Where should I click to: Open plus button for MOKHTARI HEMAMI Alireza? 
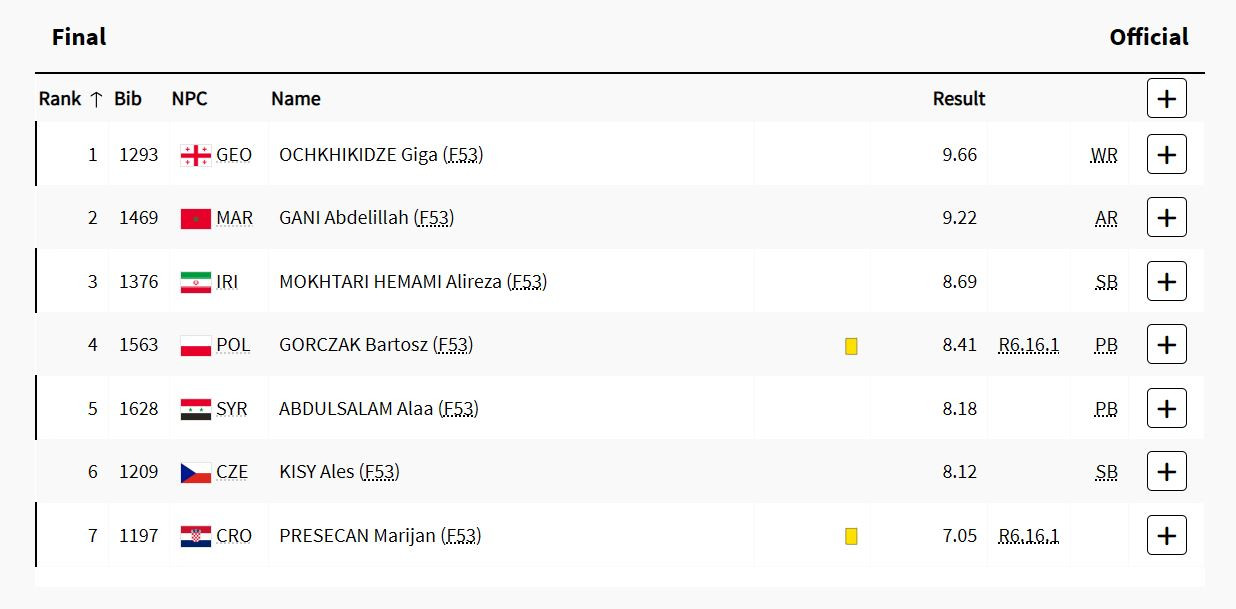1166,282
